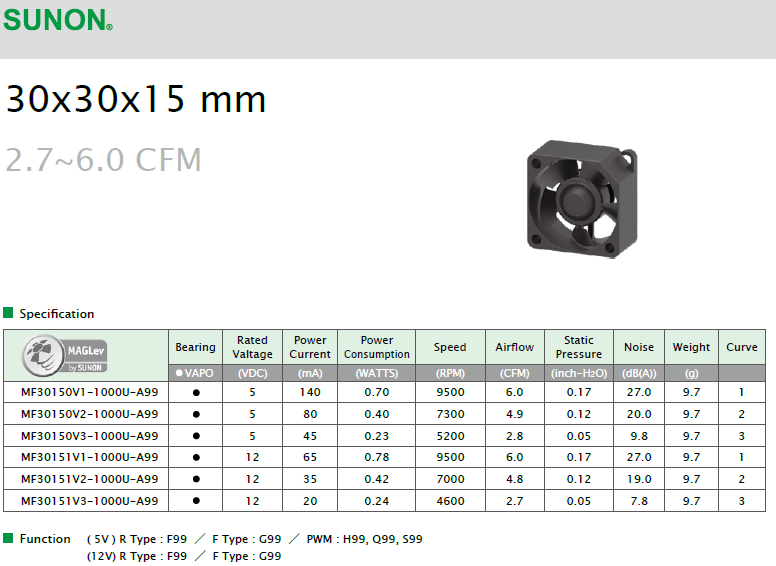Viewport: 776px width, 566px height.
Task: Click the Static Pressure column header
Action: click(579, 347)
